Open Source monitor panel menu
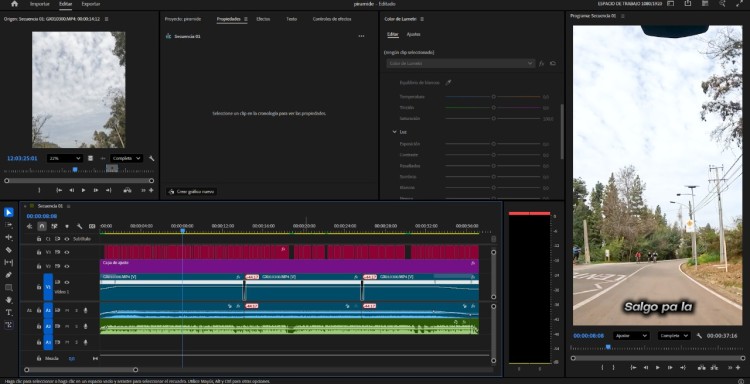750x384 pixels. (107, 19)
